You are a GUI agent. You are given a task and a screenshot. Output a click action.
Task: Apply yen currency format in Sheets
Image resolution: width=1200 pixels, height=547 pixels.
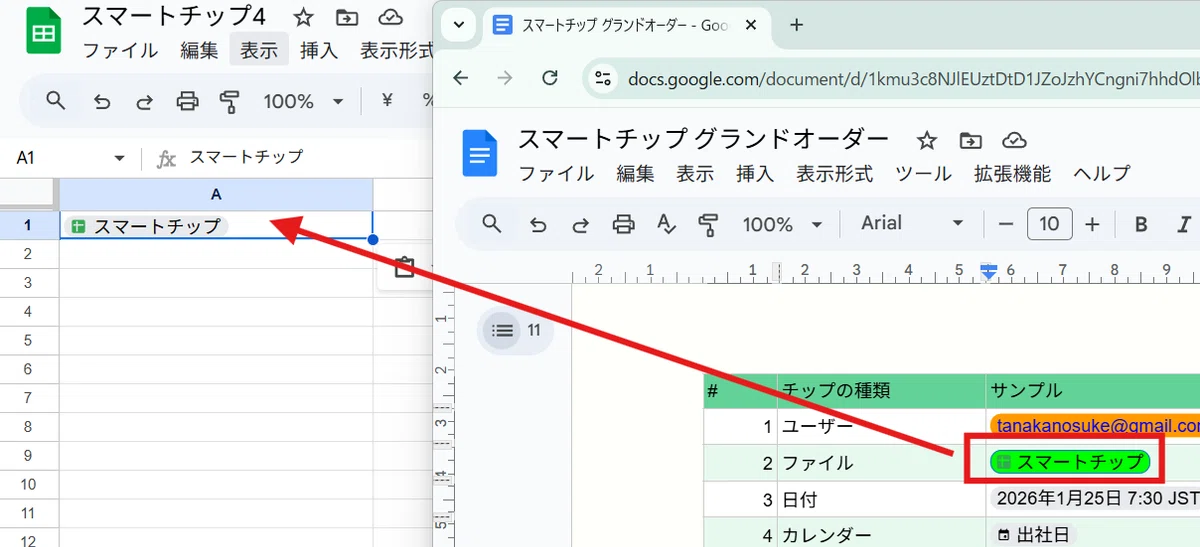pos(387,101)
